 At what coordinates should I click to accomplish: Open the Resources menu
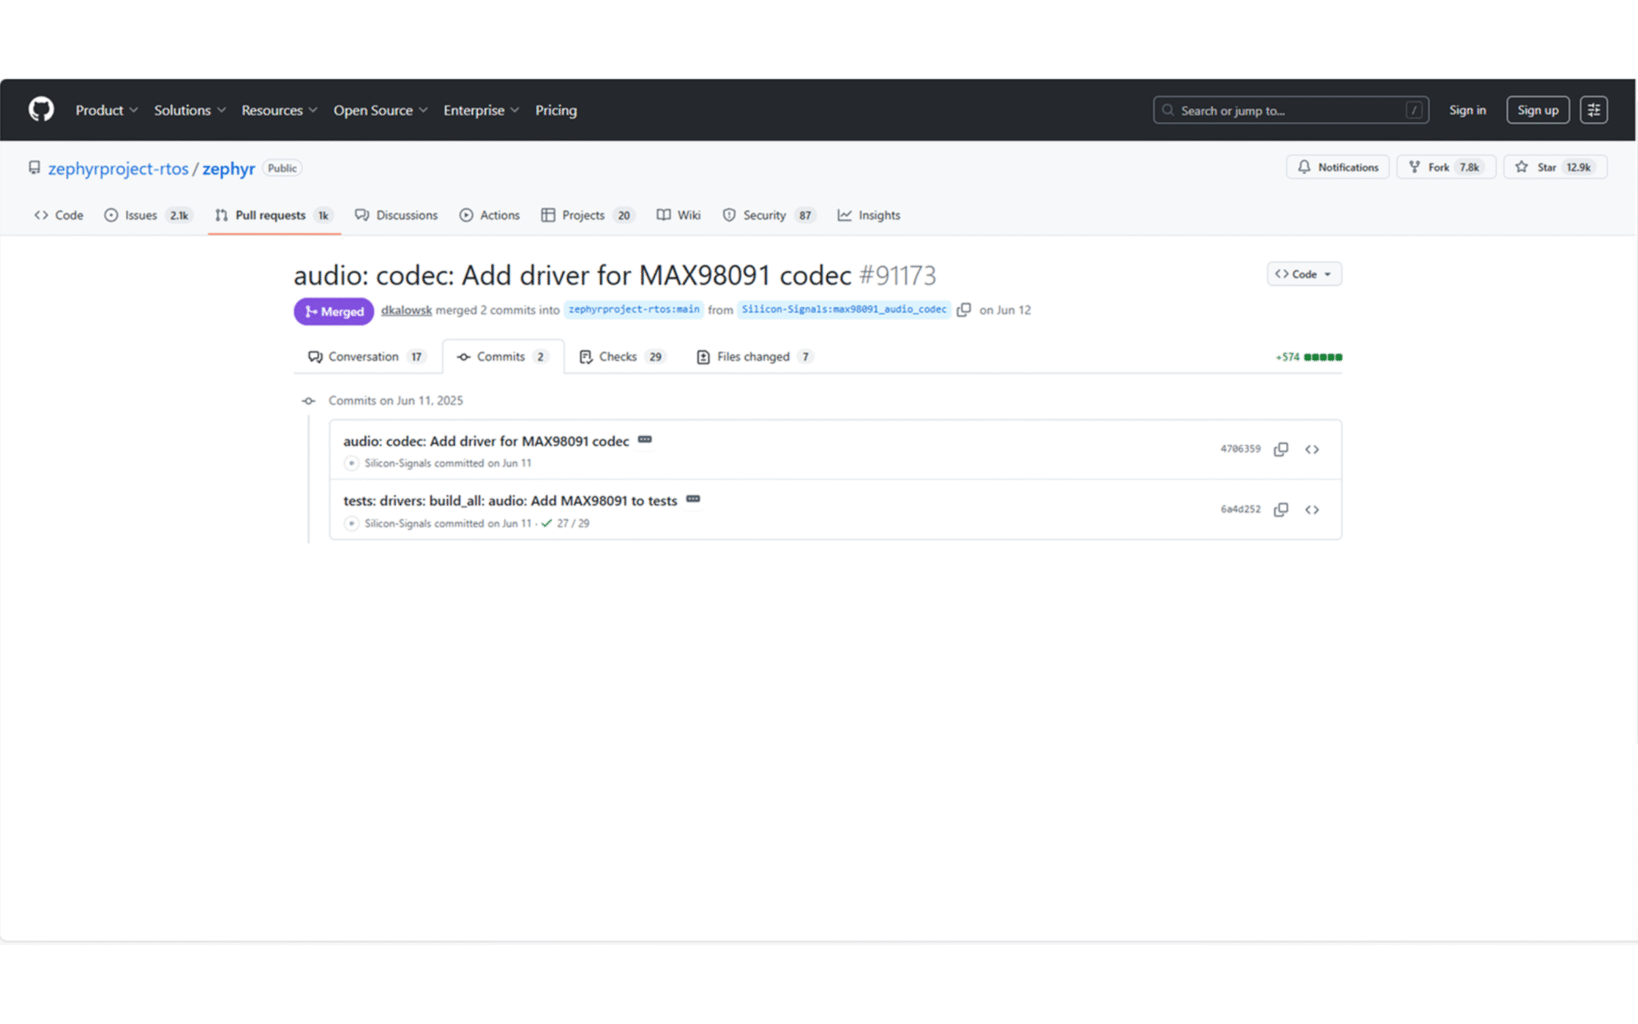point(279,110)
